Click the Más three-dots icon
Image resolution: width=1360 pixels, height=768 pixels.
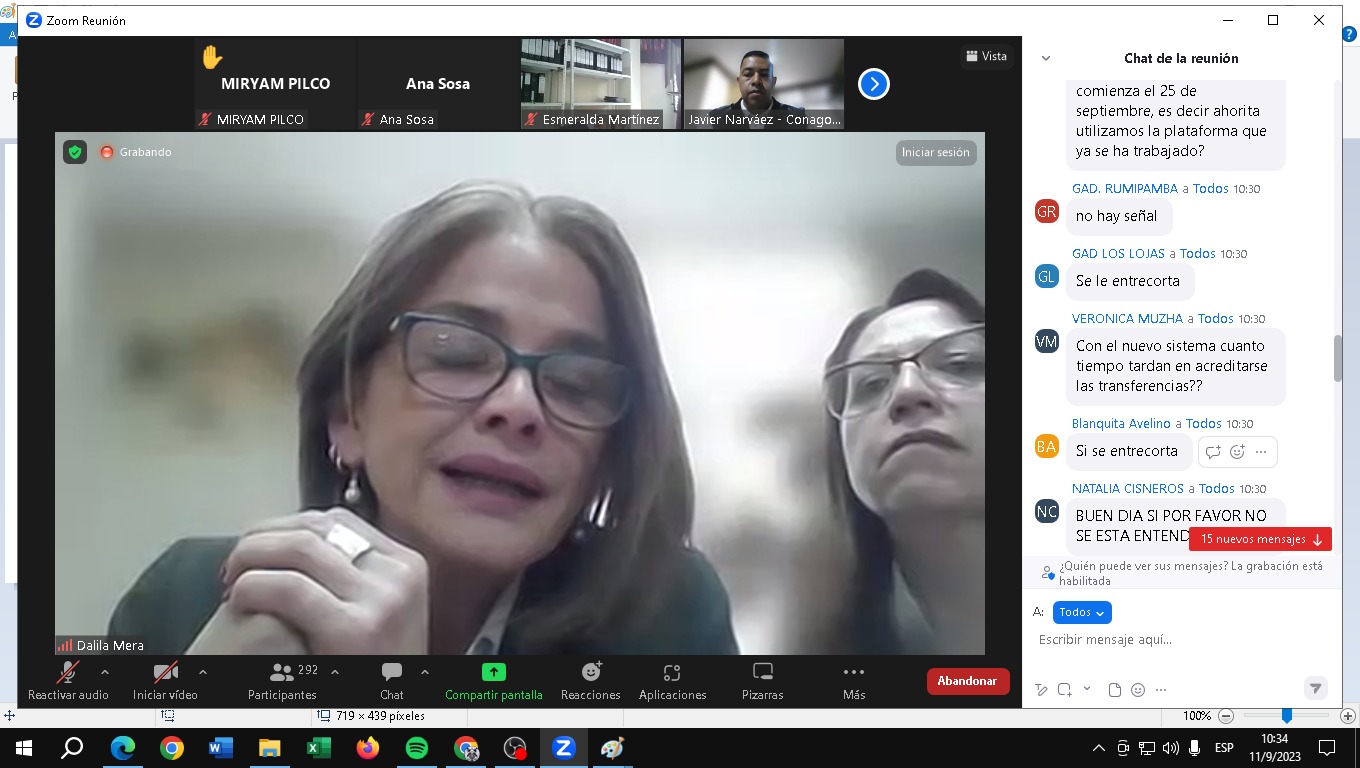pyautogui.click(x=853, y=672)
